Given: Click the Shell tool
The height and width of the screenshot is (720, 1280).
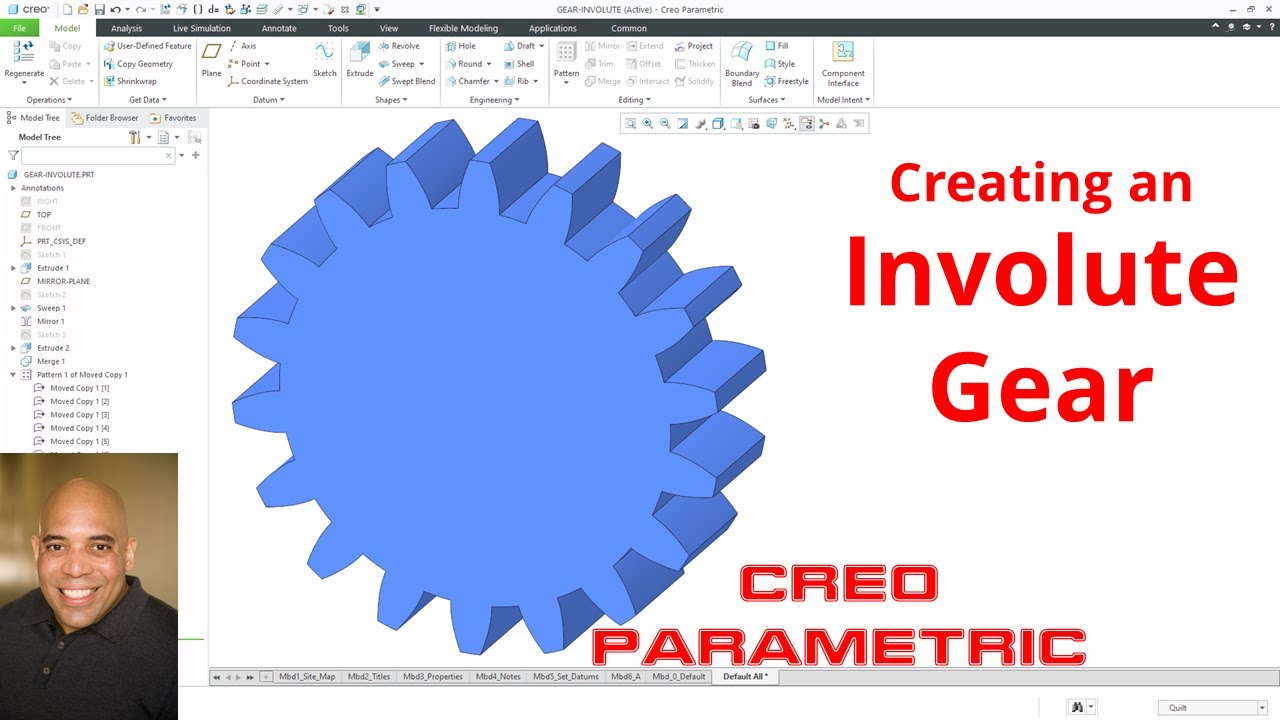Looking at the screenshot, I should (518, 64).
